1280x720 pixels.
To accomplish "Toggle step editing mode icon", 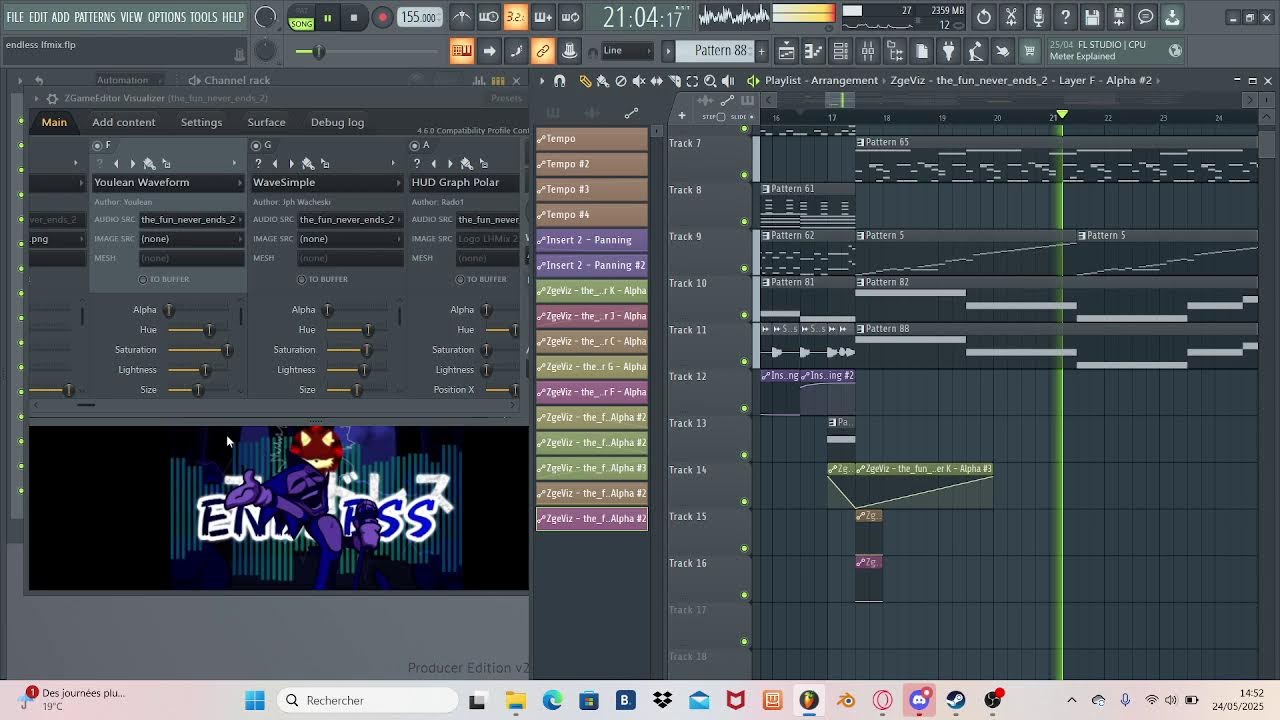I will [x=516, y=51].
